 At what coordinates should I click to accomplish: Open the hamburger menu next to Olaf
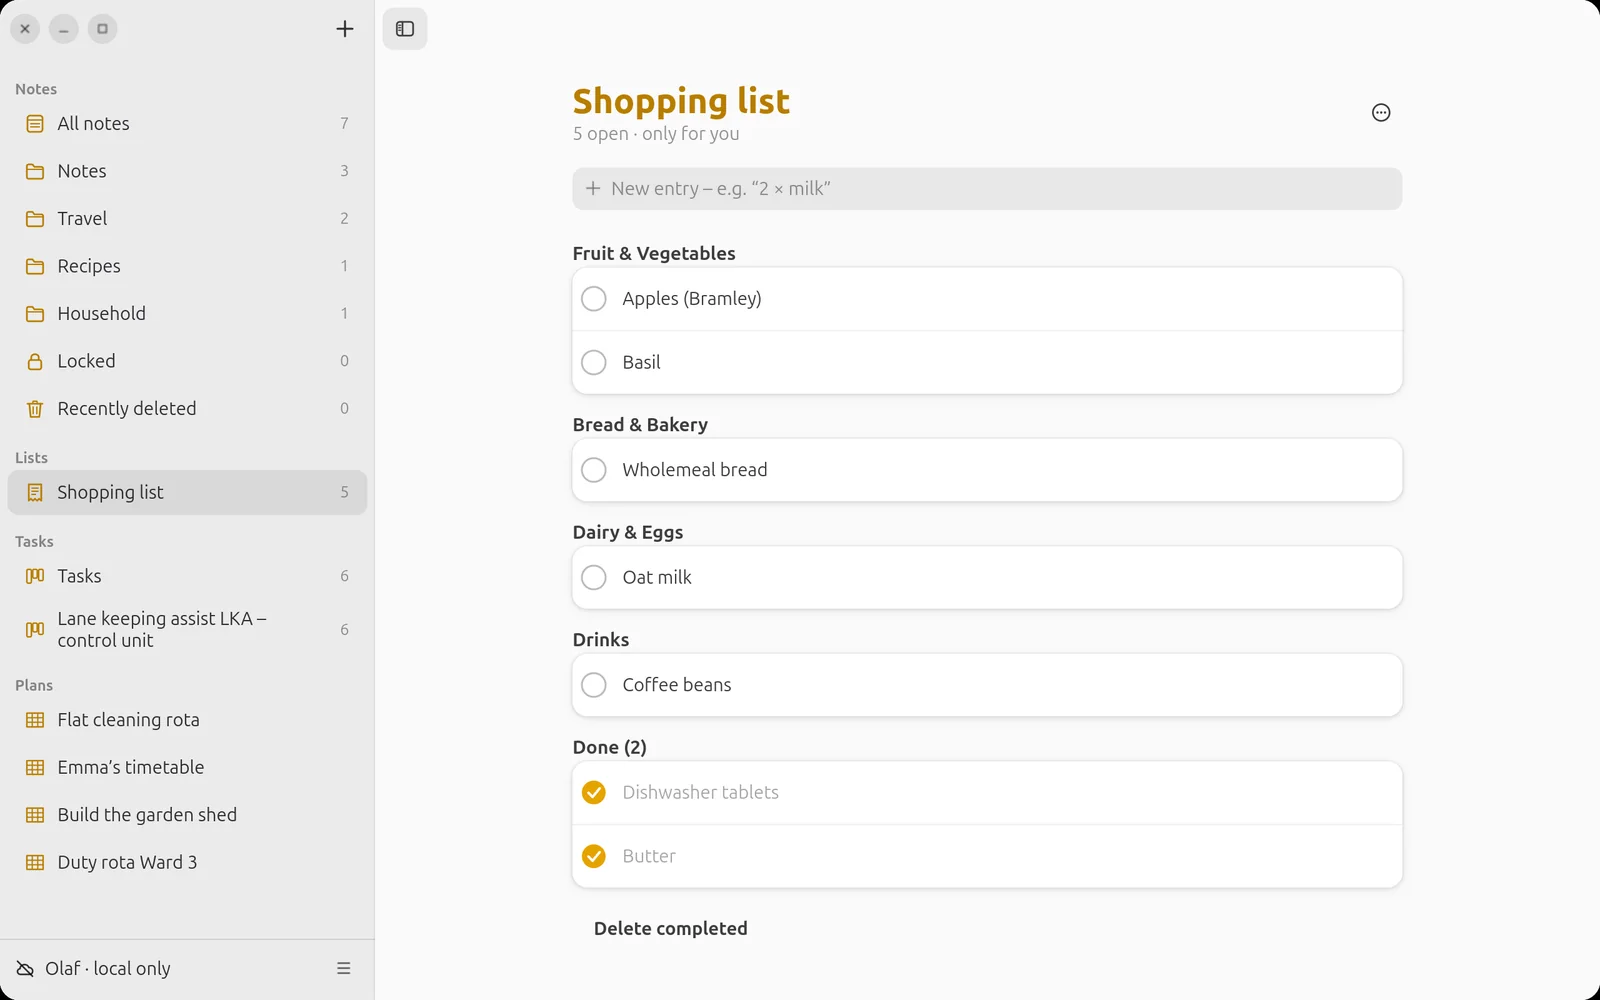point(344,968)
